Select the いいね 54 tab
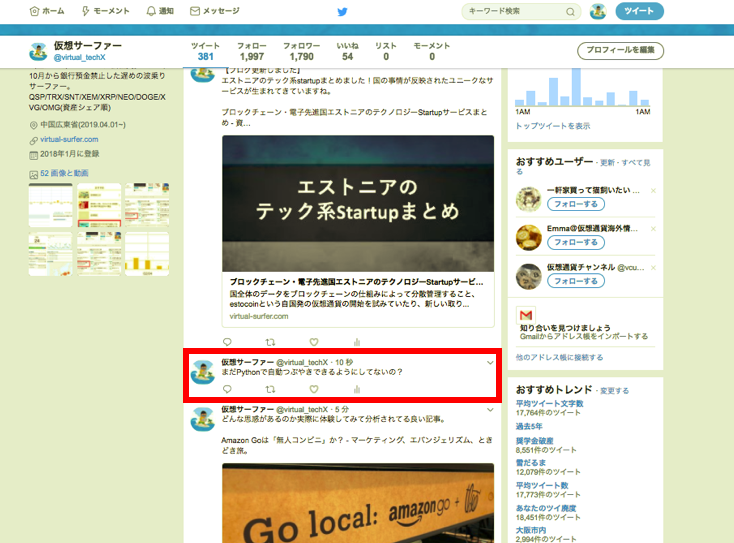 tap(347, 51)
